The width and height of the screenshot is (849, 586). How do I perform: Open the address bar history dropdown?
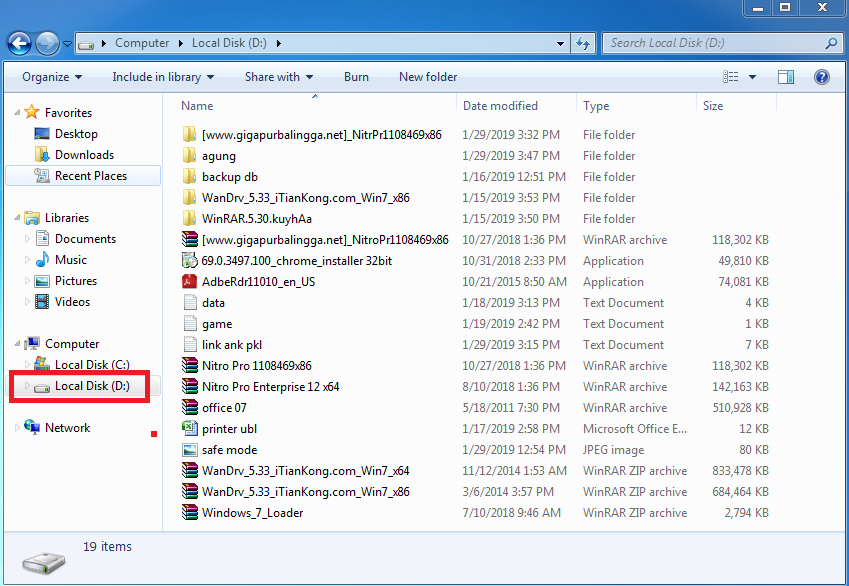pos(560,44)
